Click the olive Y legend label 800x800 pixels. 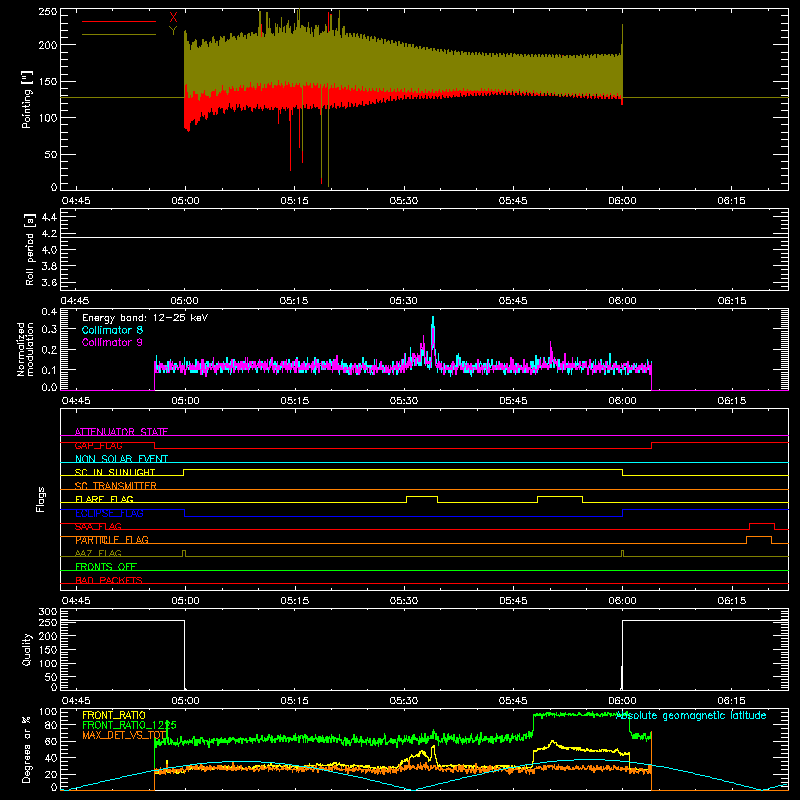(x=173, y=30)
